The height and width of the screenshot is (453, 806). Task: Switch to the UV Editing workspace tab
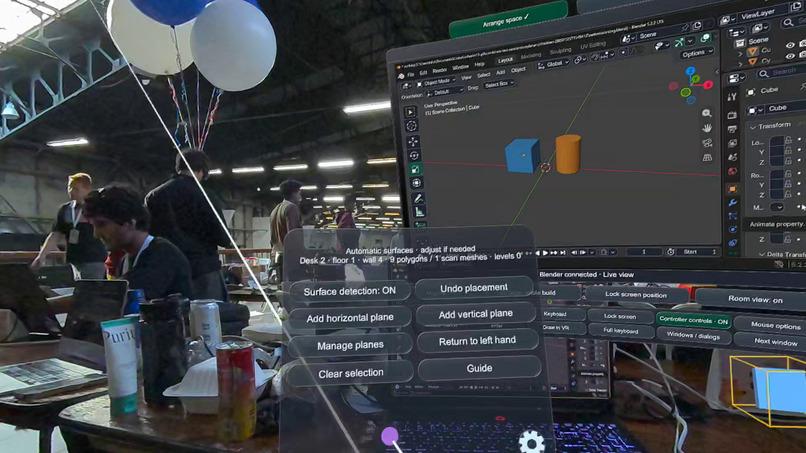point(593,46)
